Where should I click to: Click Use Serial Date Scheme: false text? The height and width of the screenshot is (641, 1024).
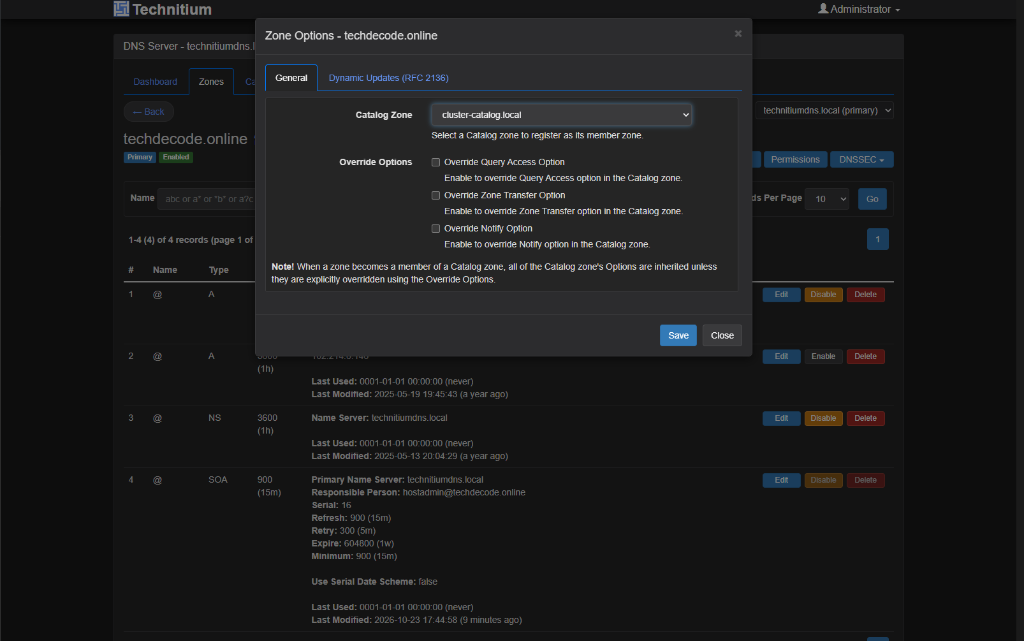pyautogui.click(x=374, y=582)
